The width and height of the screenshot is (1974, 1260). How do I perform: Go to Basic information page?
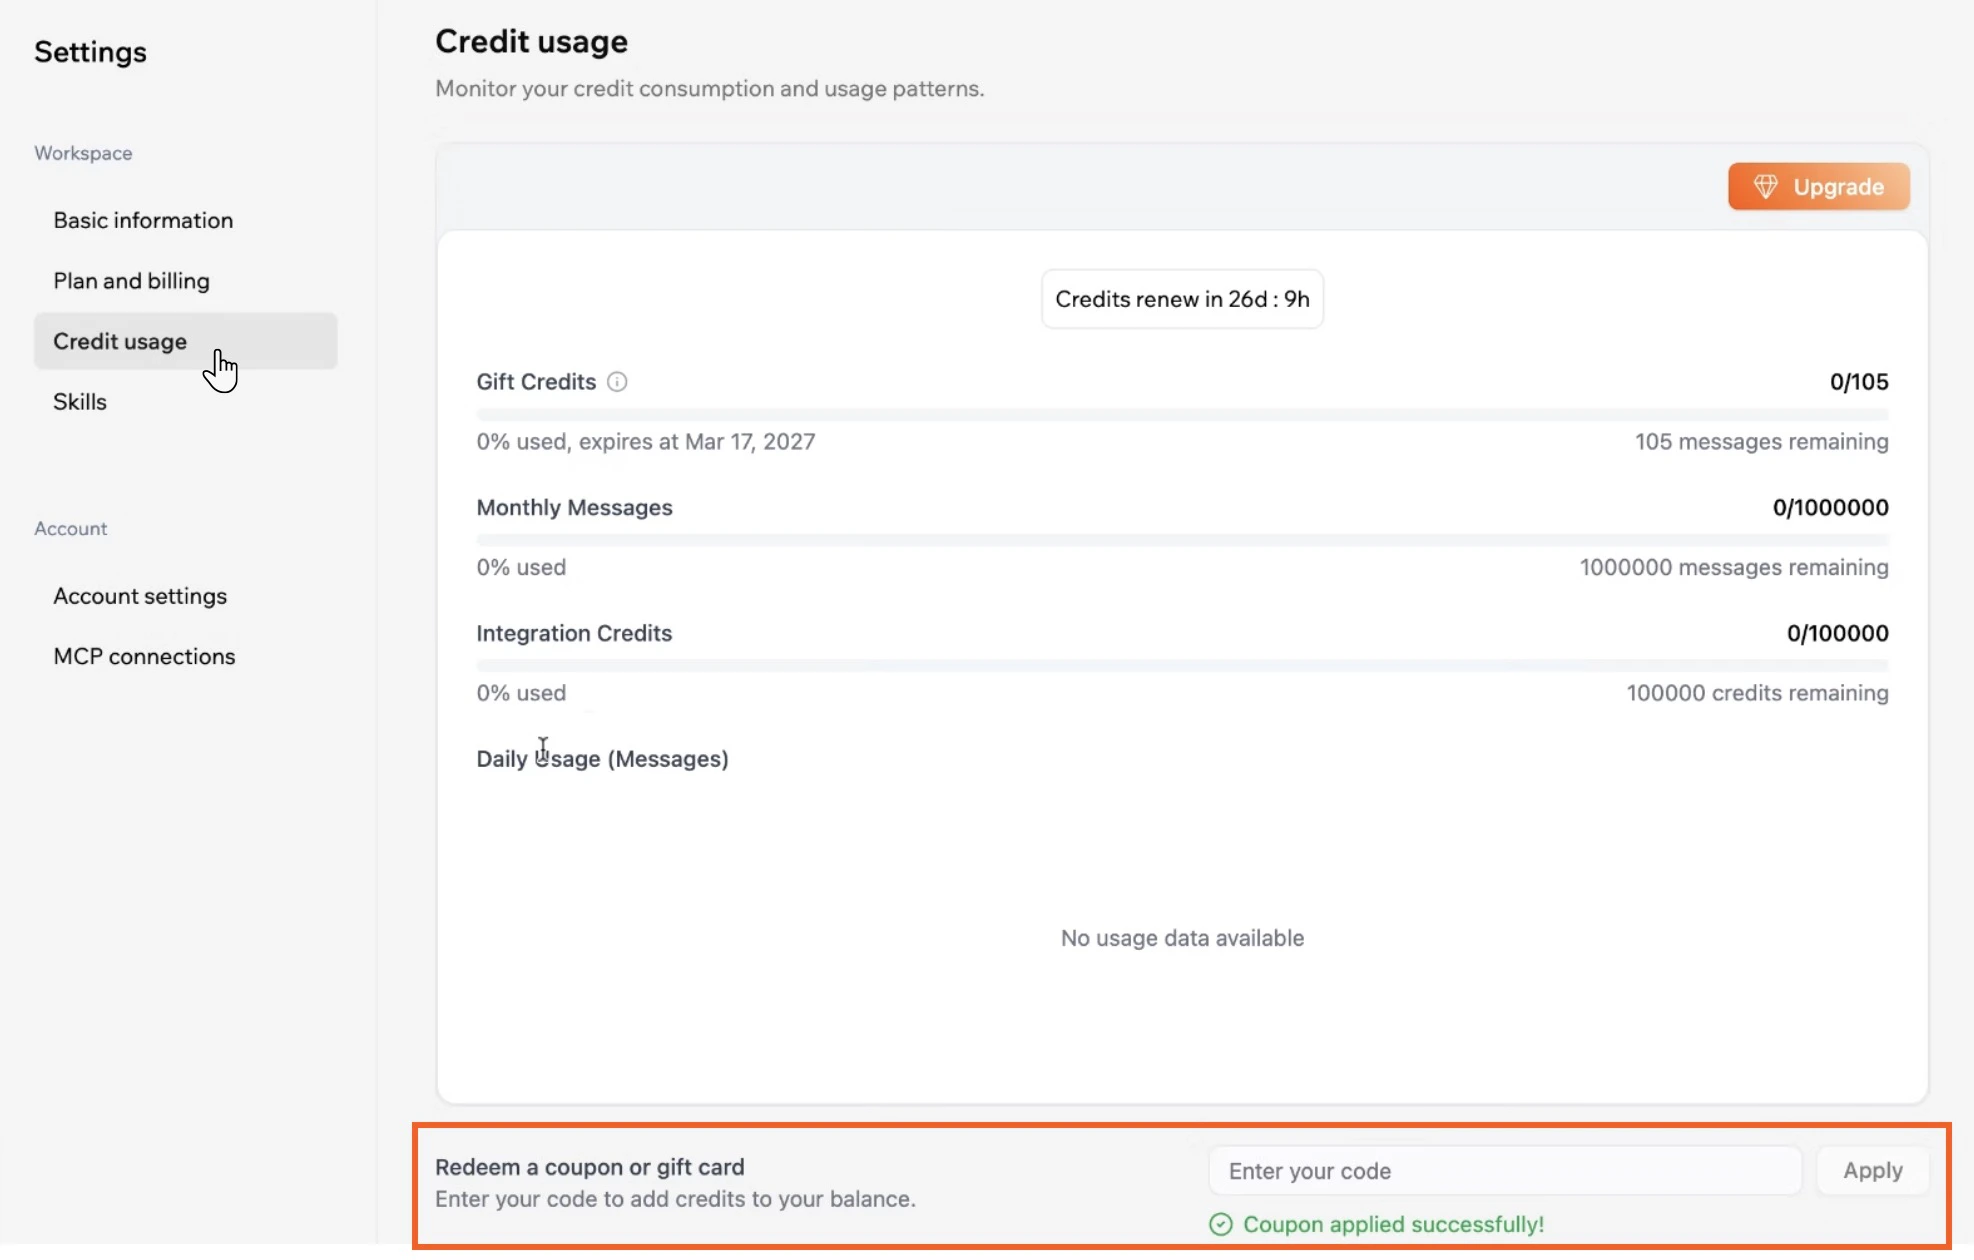pyautogui.click(x=143, y=220)
